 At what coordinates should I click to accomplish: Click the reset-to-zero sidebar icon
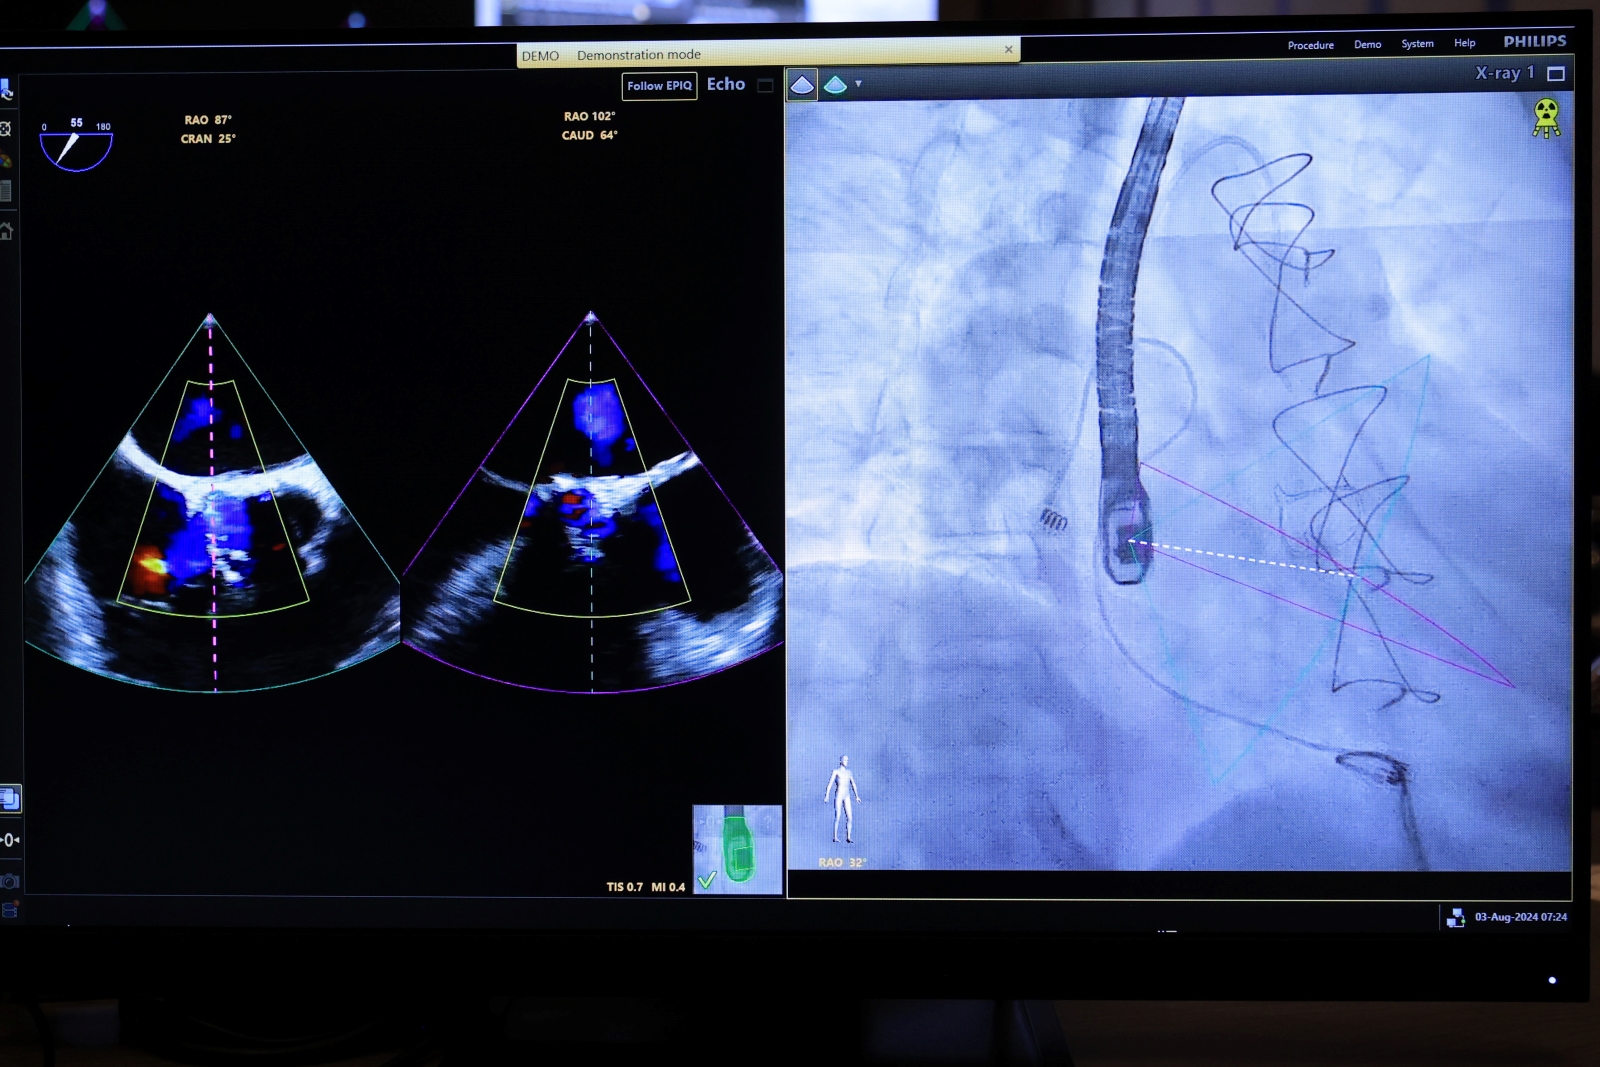tap(9, 840)
